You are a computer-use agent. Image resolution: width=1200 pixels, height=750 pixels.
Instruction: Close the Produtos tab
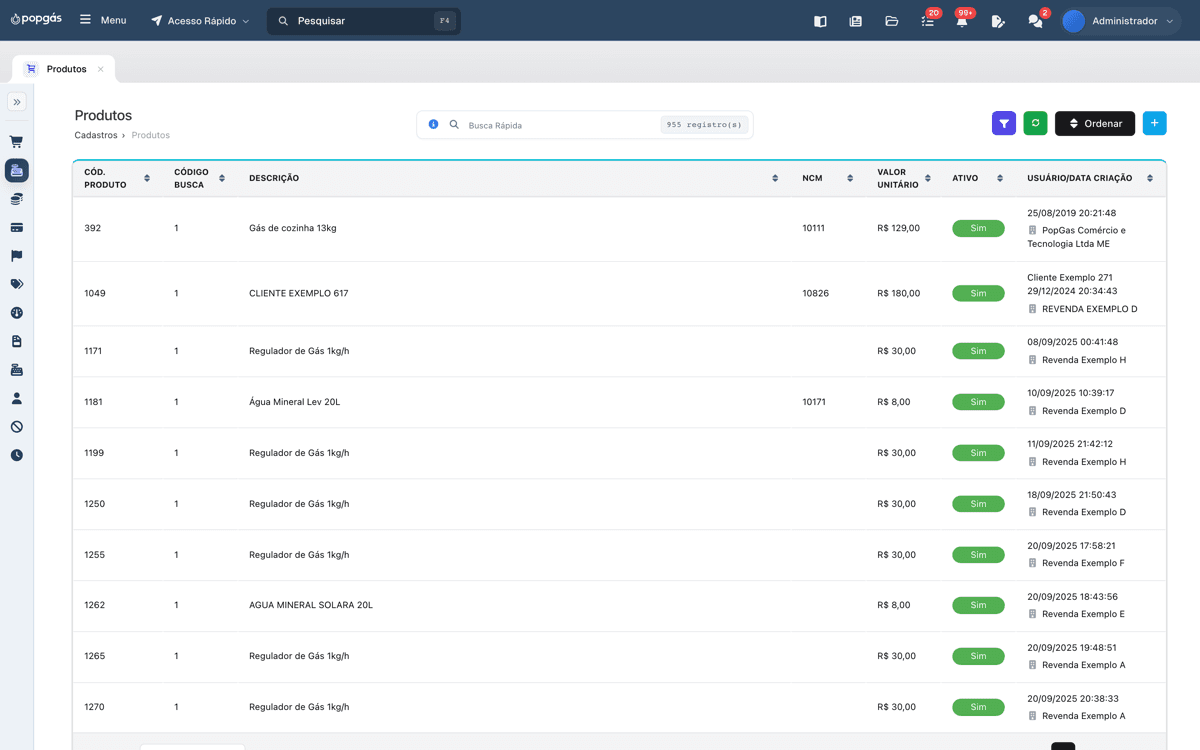point(100,69)
